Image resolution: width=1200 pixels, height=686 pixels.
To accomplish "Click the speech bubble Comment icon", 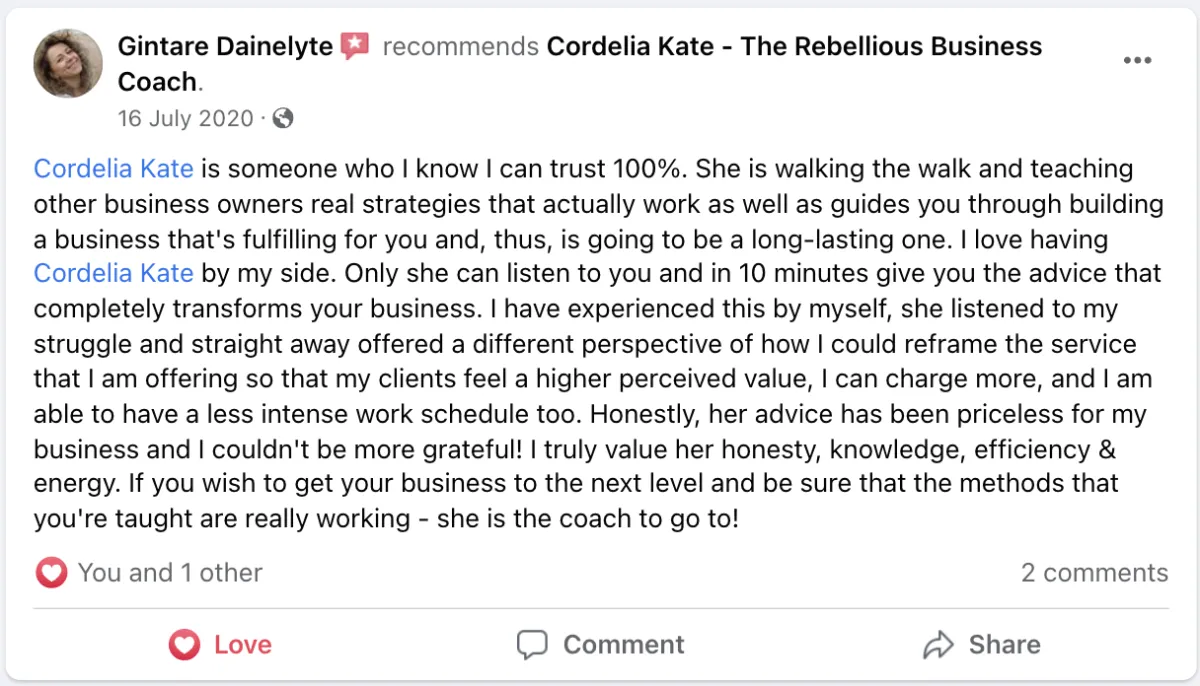I will click(x=532, y=645).
